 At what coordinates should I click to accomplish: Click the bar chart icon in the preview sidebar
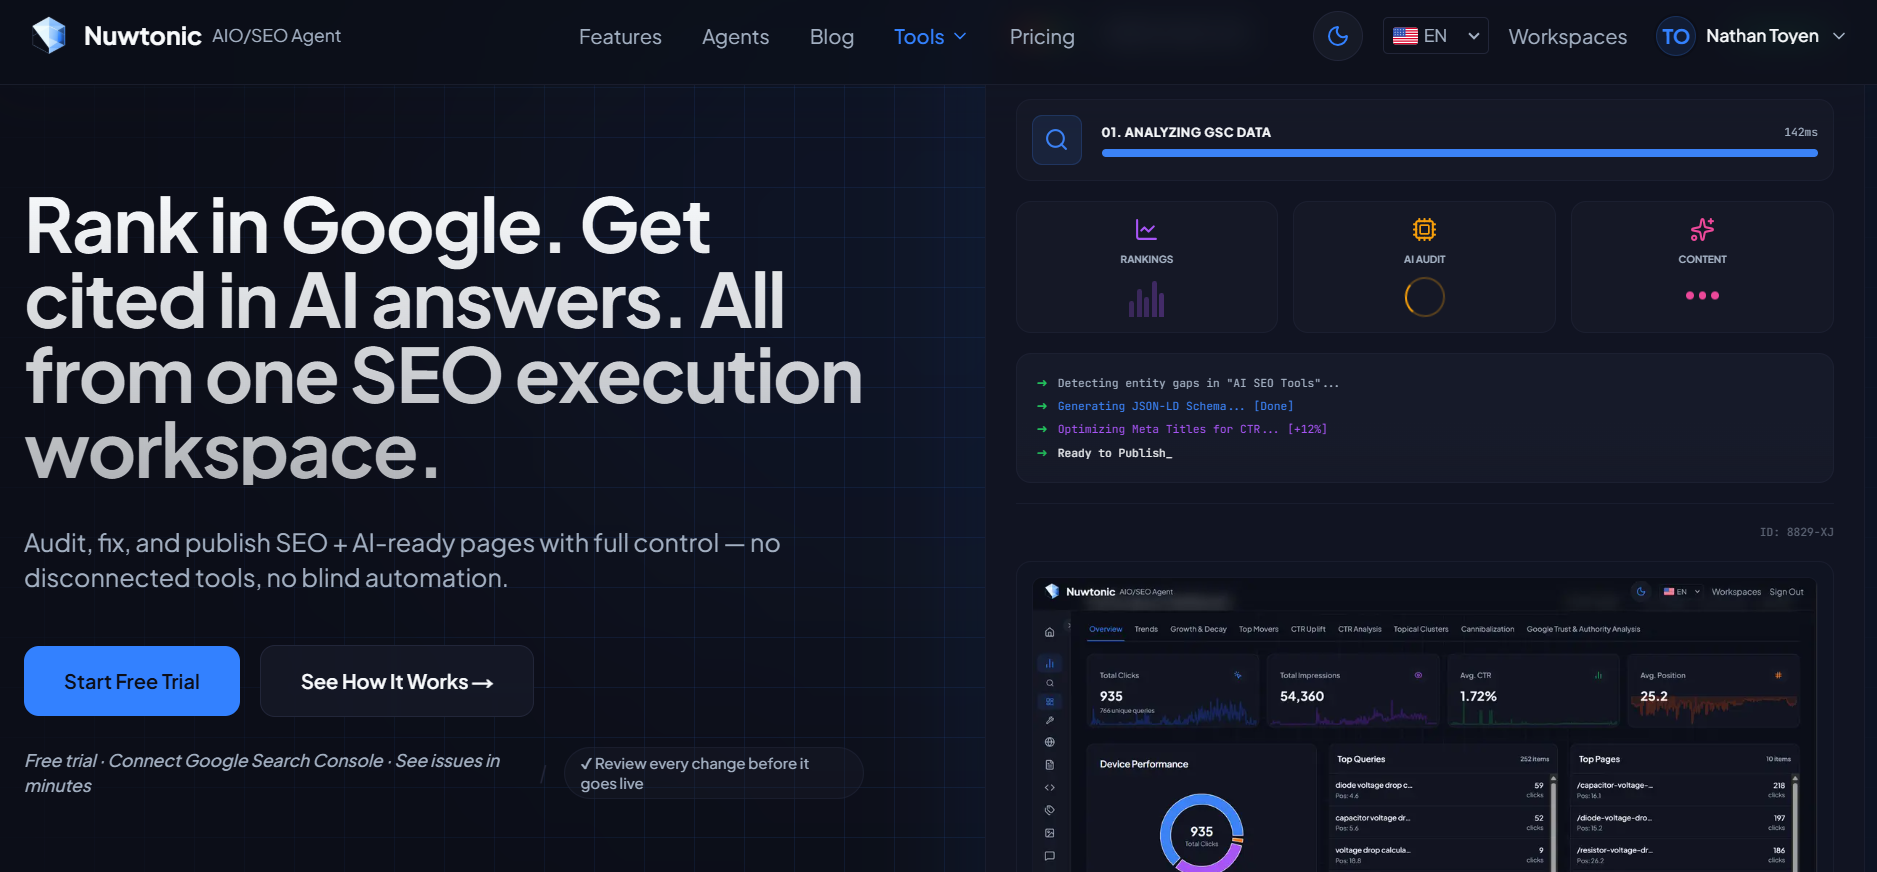click(x=1049, y=663)
